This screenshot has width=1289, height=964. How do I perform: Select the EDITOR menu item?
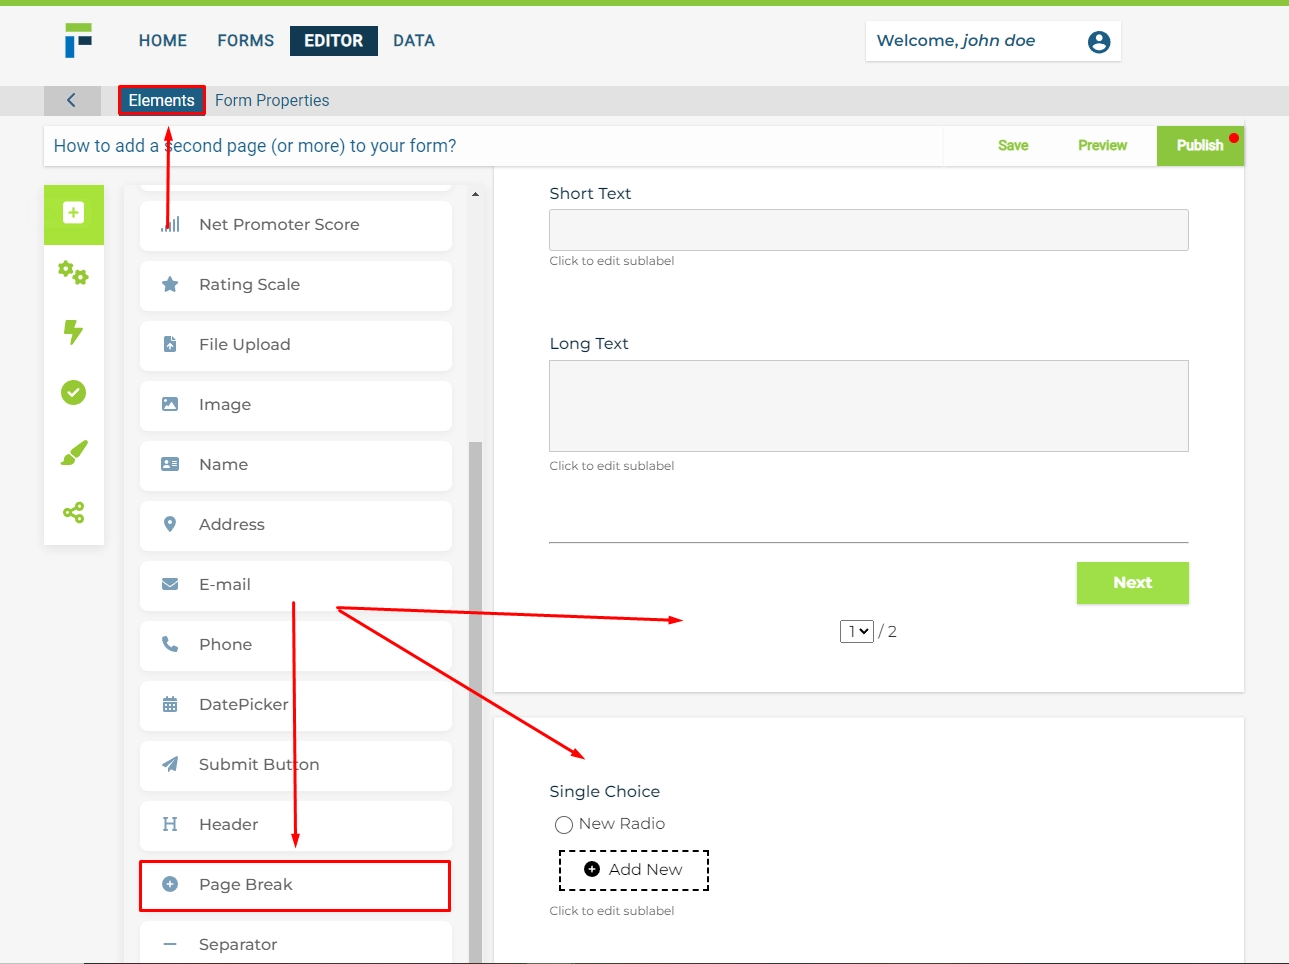334,41
